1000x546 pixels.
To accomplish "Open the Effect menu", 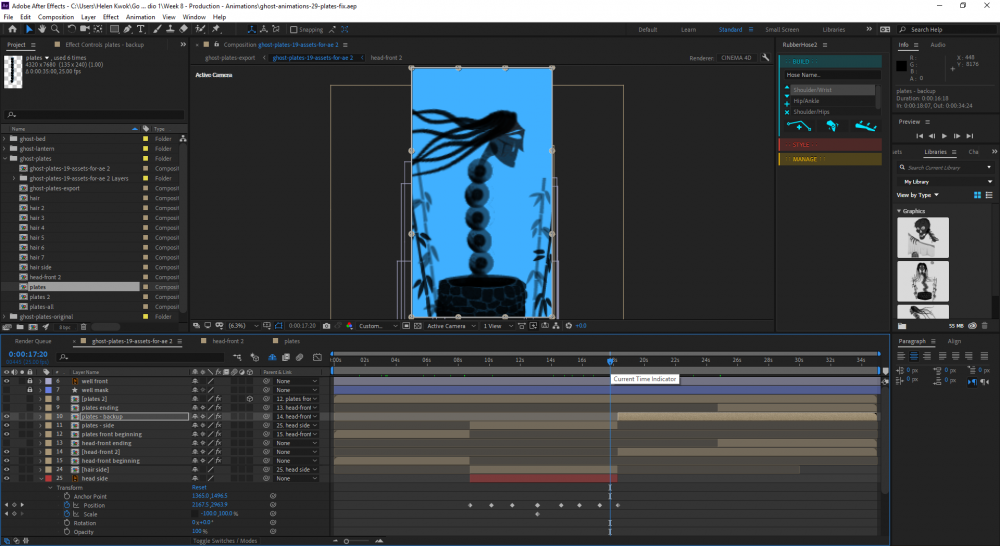I will [110, 17].
